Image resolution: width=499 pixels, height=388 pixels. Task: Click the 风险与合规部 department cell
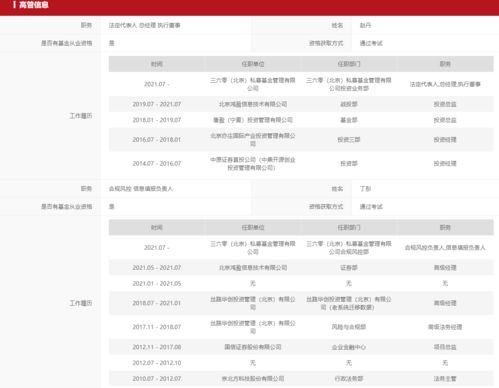(x=349, y=327)
